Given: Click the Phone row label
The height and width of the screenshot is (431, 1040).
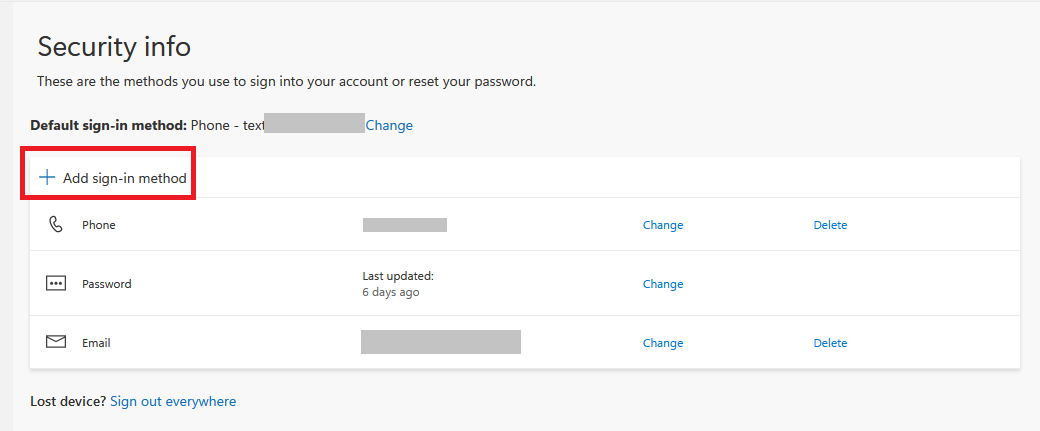Looking at the screenshot, I should (99, 226).
